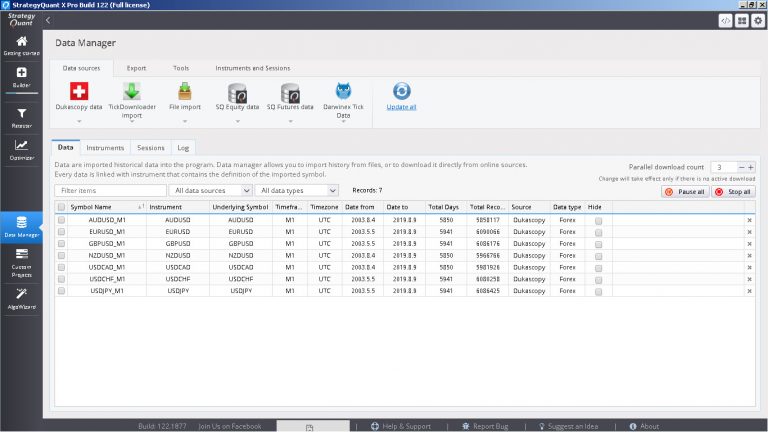The image size is (768, 432).
Task: Click the Filter items input field
Action: pyautogui.click(x=109, y=190)
